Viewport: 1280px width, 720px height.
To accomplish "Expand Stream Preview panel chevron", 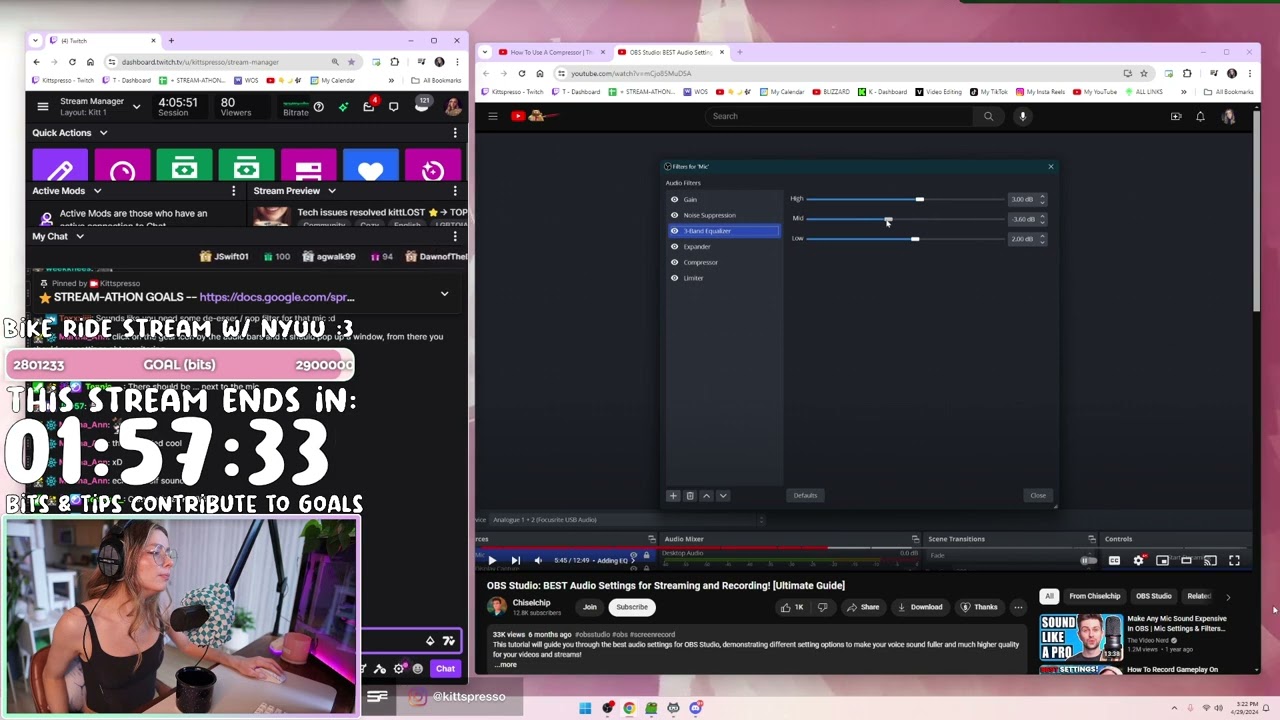I will coord(332,191).
